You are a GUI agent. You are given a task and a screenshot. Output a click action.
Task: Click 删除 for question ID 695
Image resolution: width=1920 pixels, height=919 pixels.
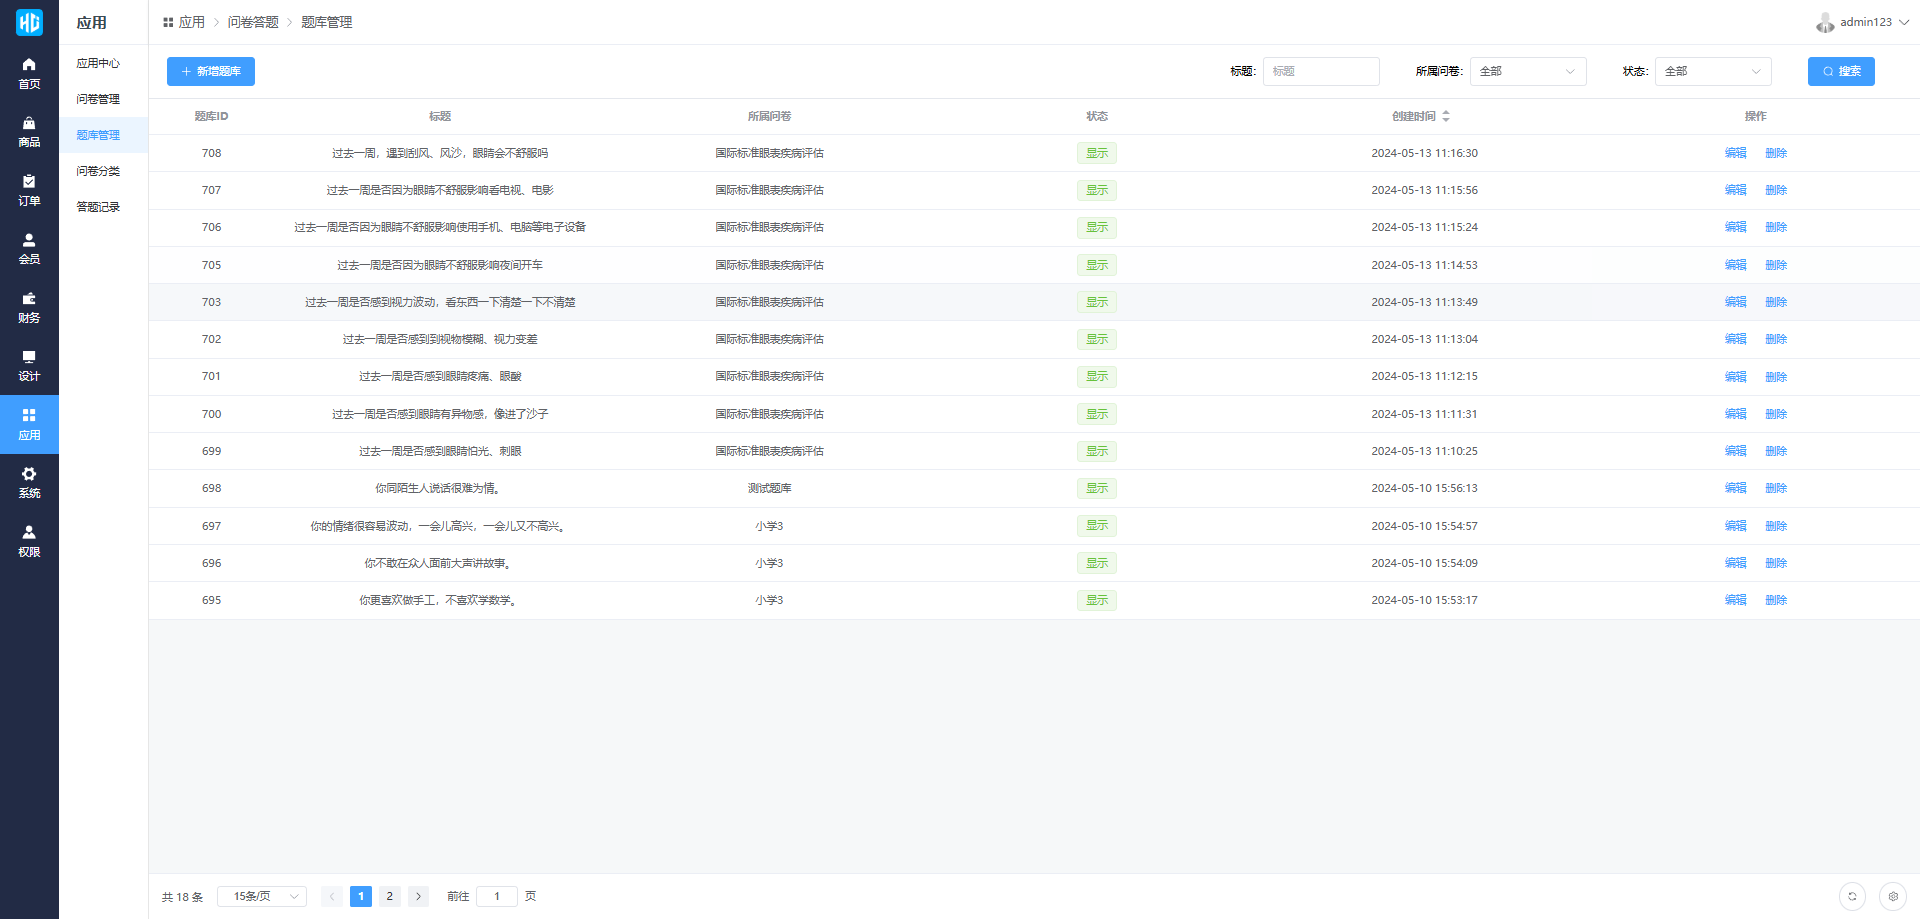point(1775,600)
